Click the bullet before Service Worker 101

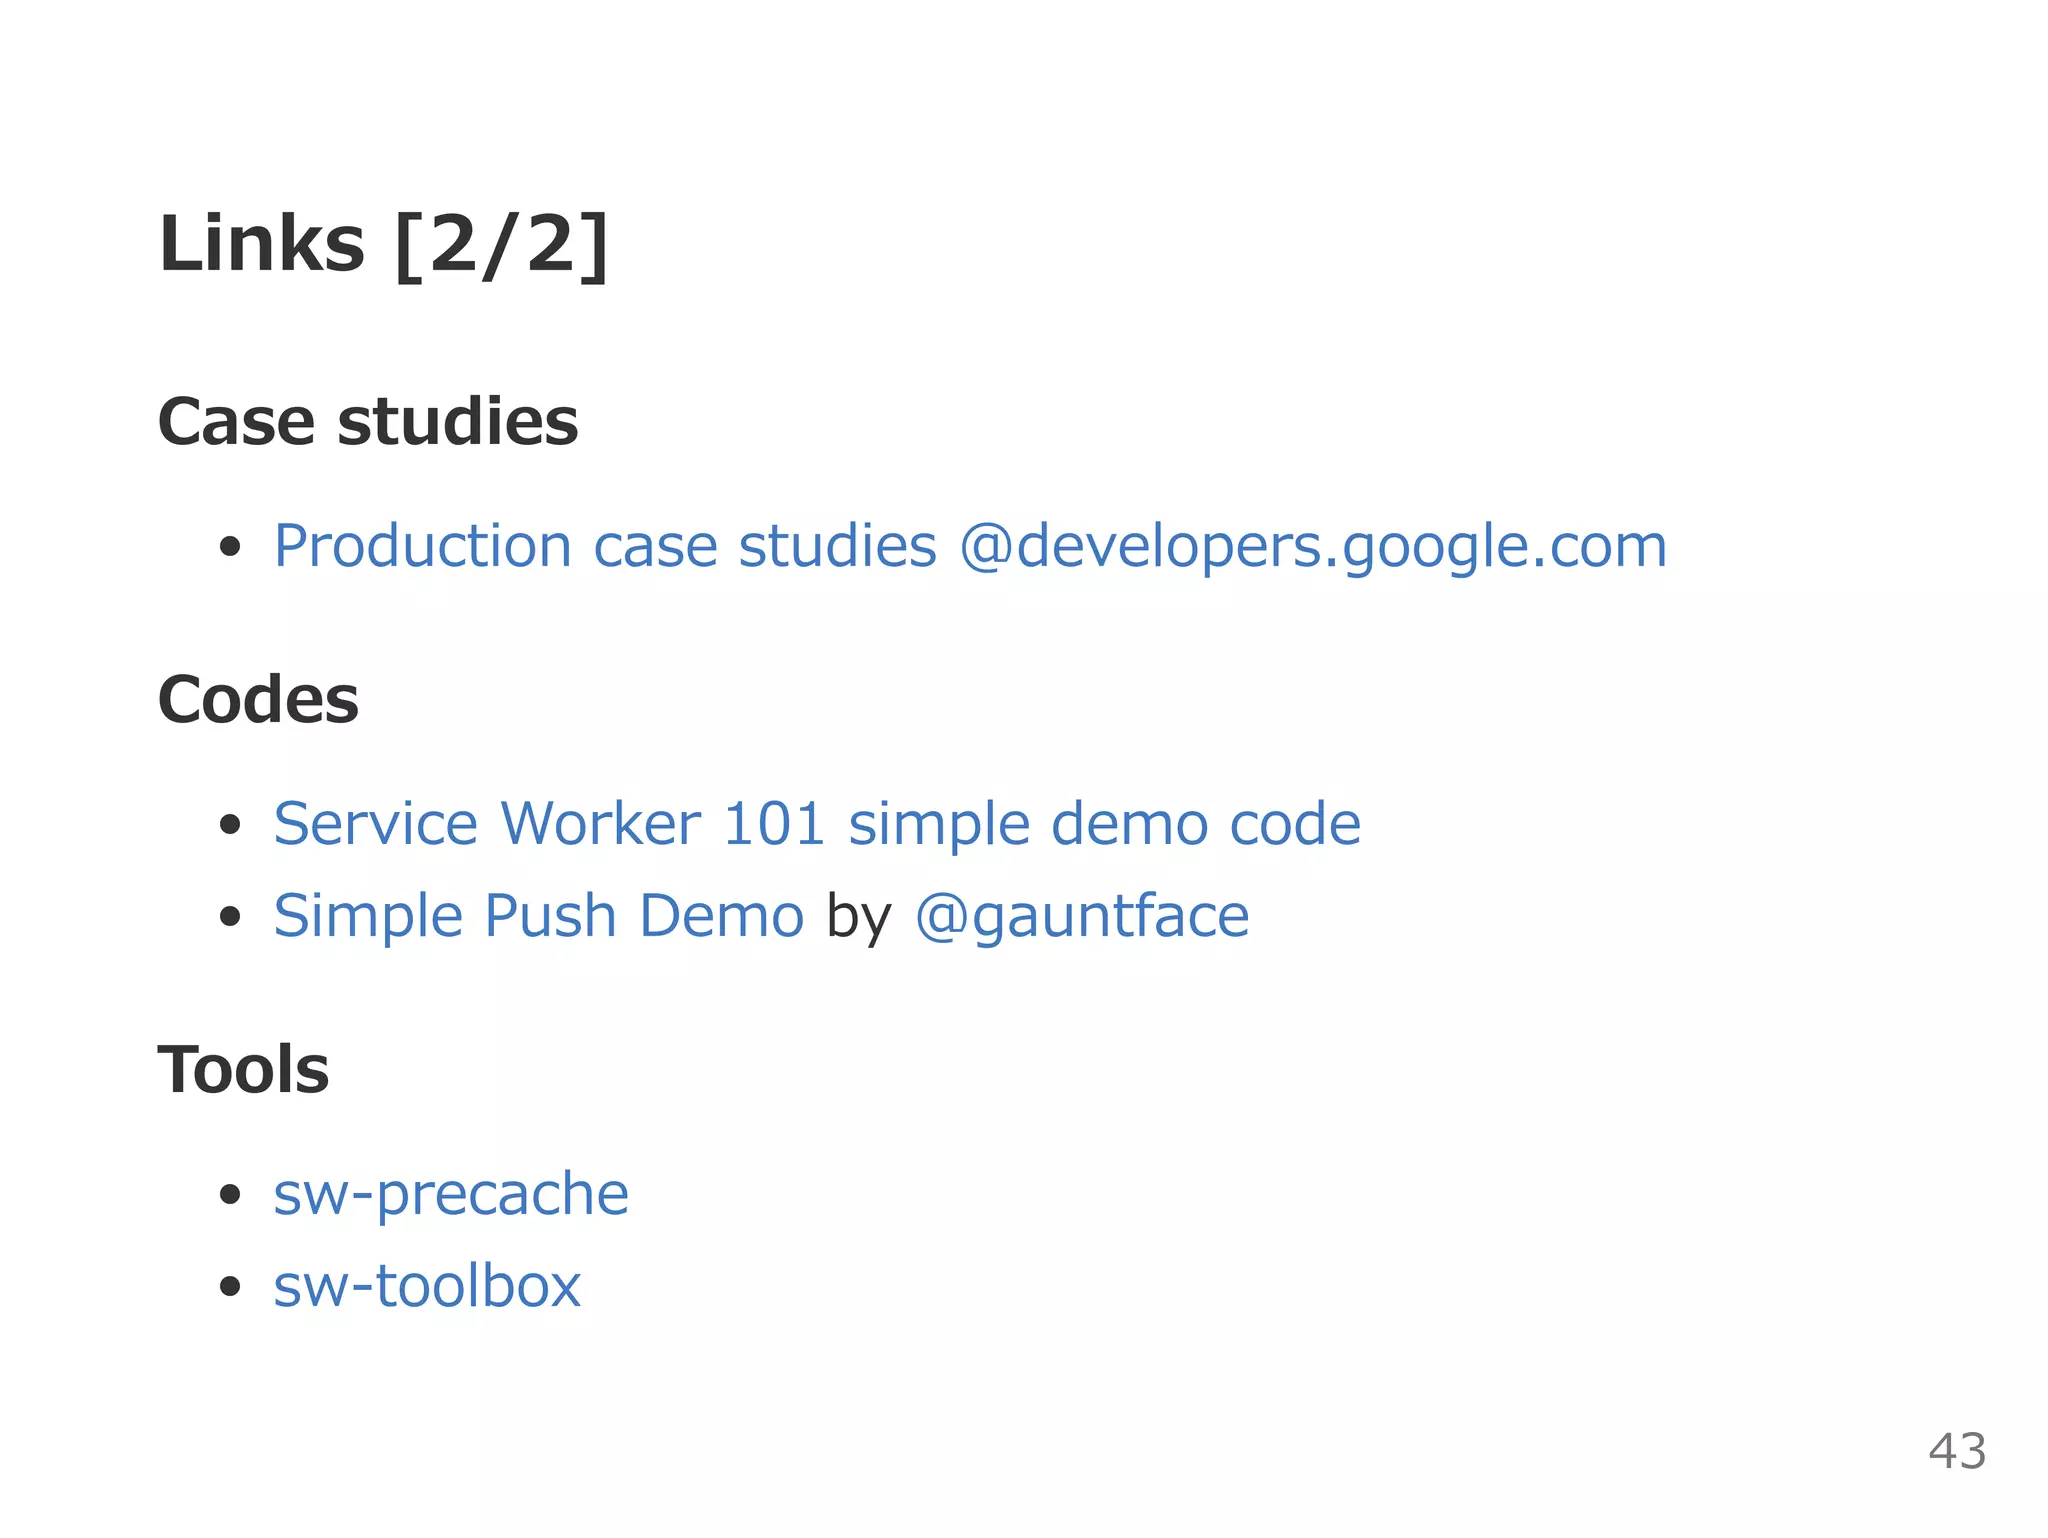click(231, 826)
